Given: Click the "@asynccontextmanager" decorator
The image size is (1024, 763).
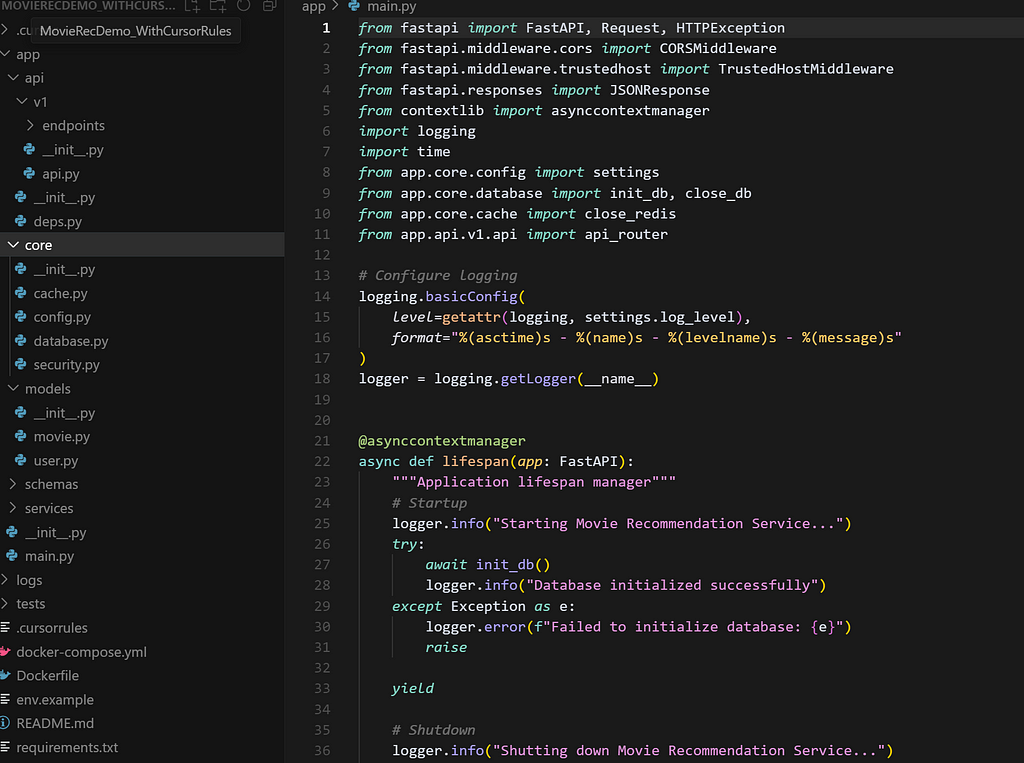Looking at the screenshot, I should click(x=442, y=441).
